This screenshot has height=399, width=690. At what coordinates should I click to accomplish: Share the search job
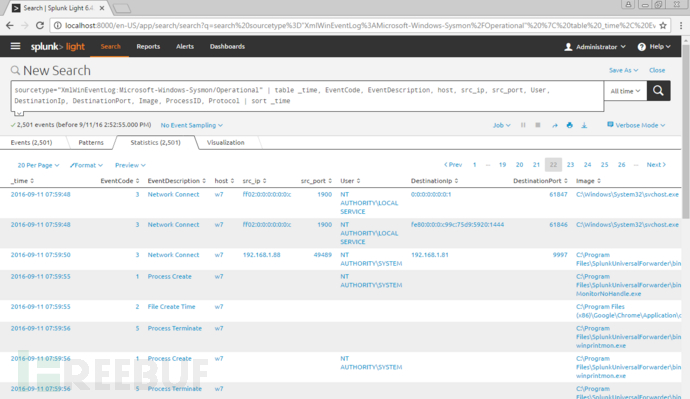point(554,125)
